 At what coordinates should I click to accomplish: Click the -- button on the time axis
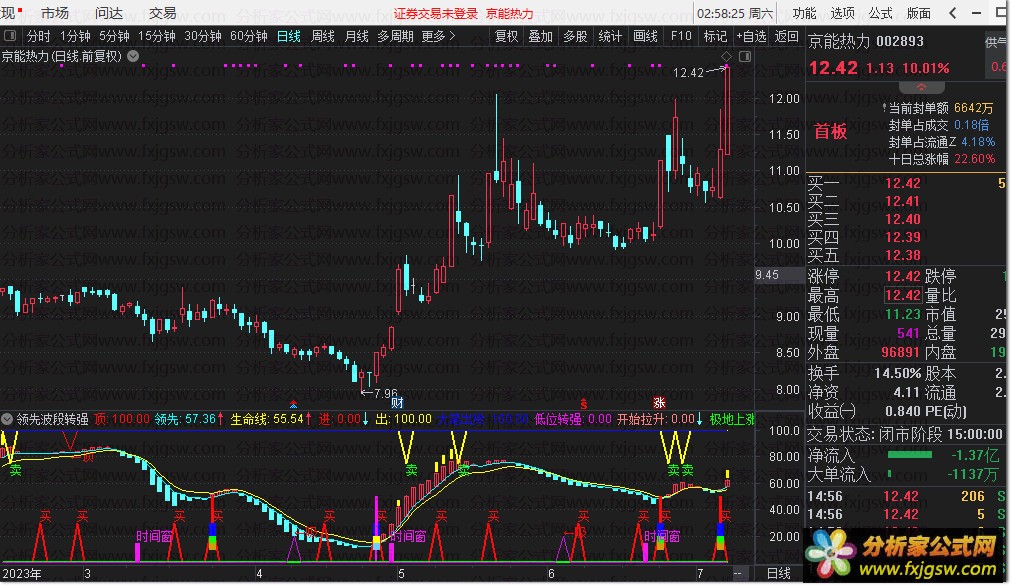click(738, 573)
